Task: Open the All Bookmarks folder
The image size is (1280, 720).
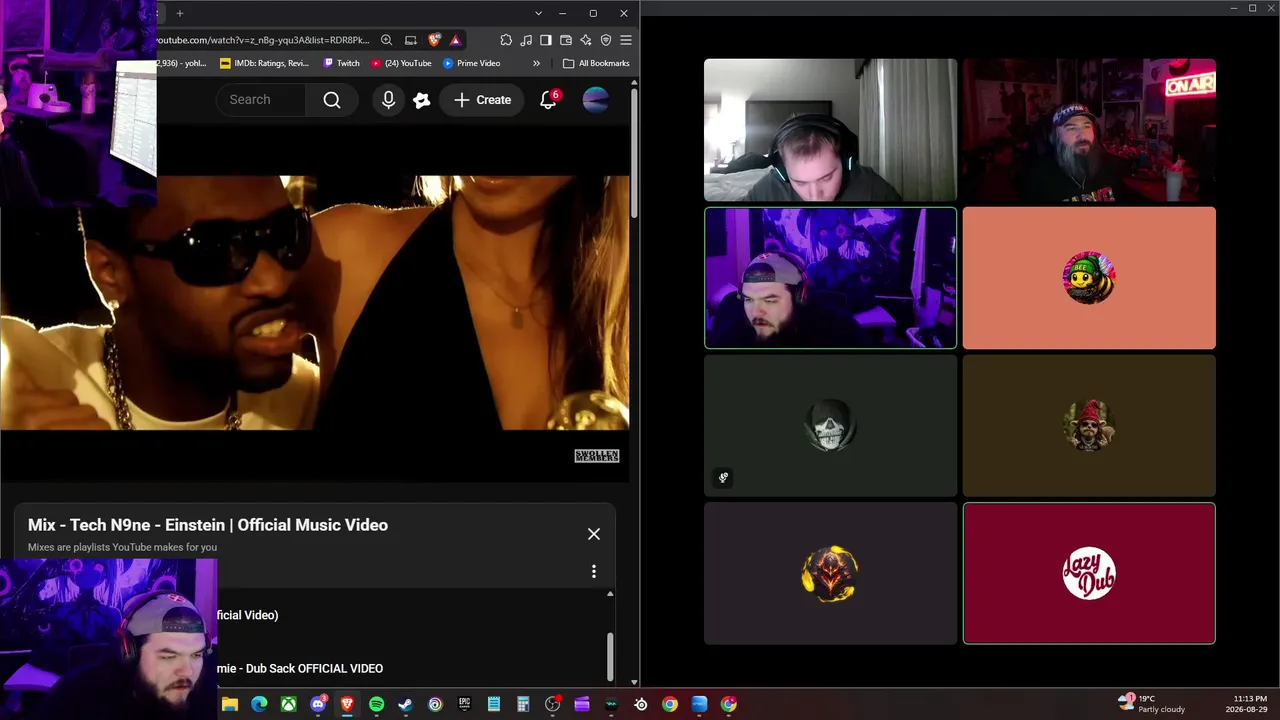Action: point(596,63)
